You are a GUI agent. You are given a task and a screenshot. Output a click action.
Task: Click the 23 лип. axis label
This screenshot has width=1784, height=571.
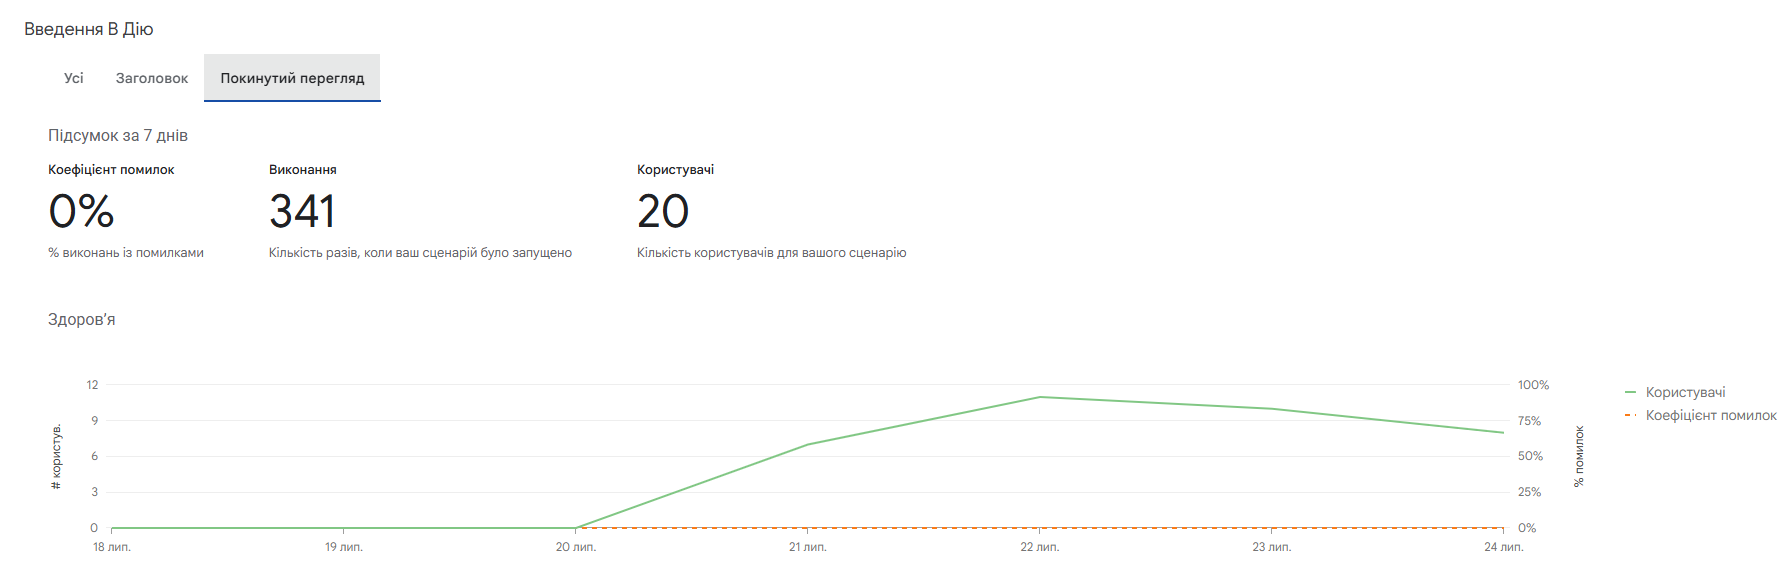point(1272,547)
